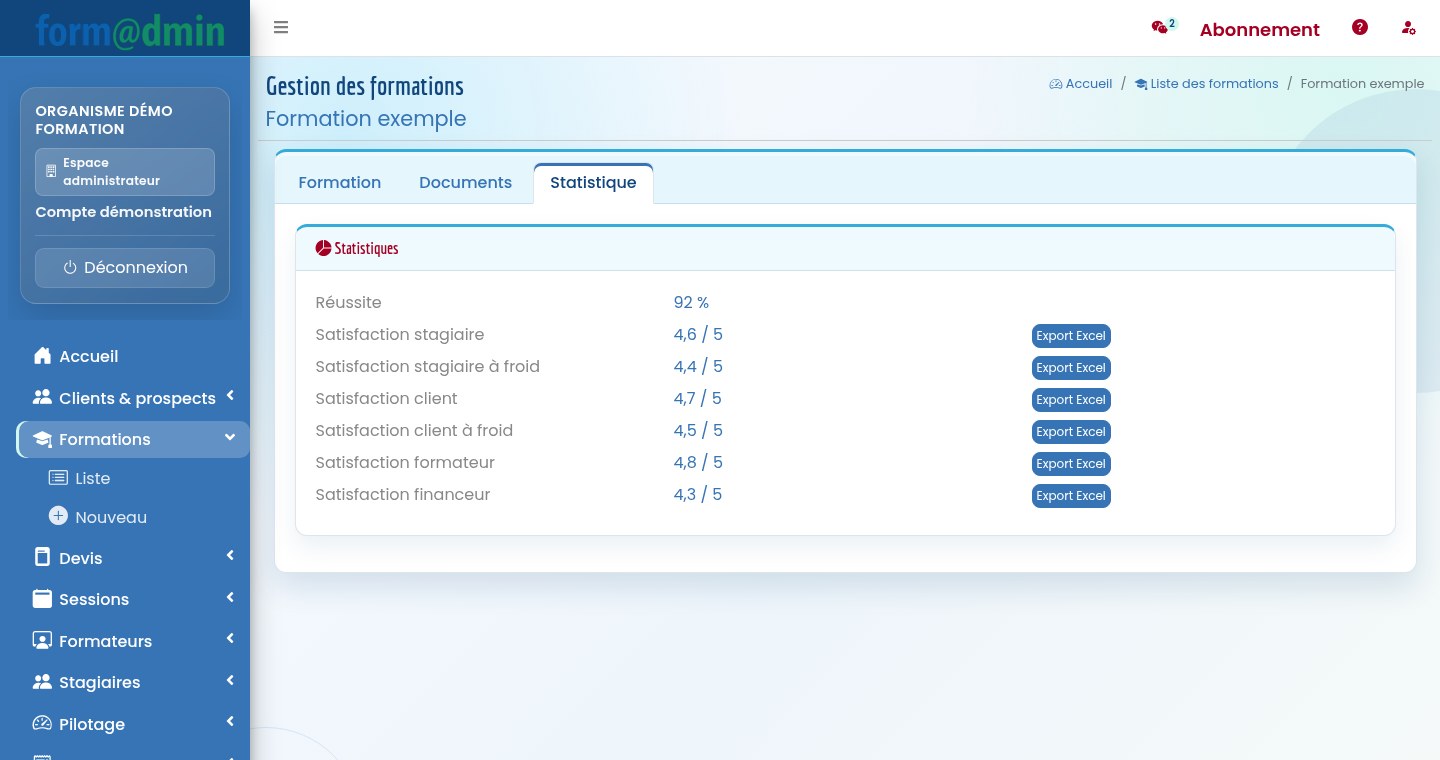1440x760 pixels.
Task: Click the Satisfaction client à froid score 4,5 / 5
Action: [x=698, y=431]
